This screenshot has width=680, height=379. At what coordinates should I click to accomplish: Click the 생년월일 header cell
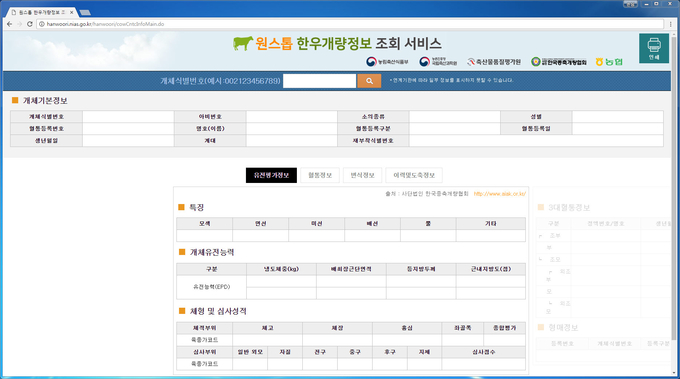coord(46,140)
